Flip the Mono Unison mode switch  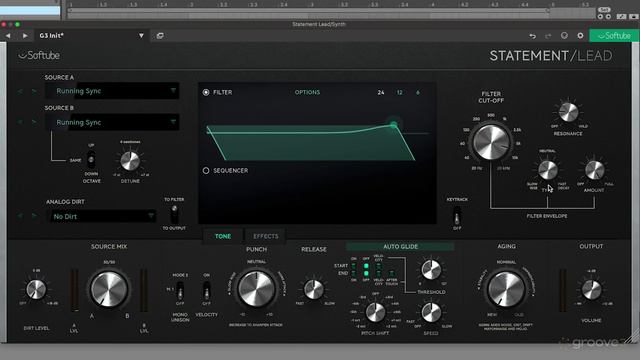tap(180, 290)
